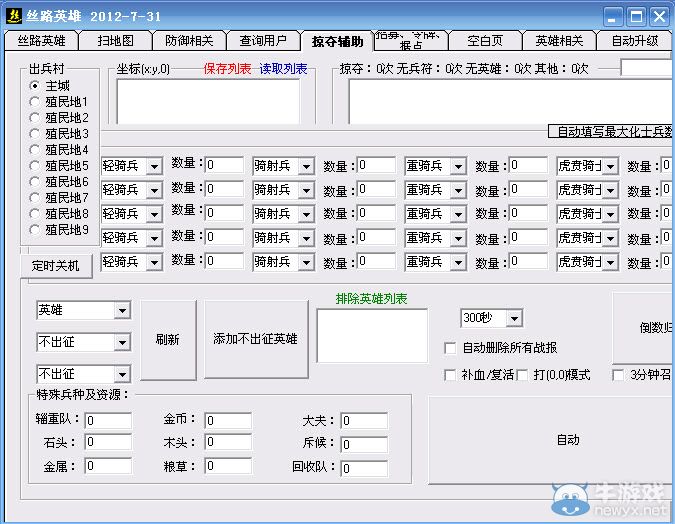Pick 殖民地7 from the village list

[x=34, y=198]
